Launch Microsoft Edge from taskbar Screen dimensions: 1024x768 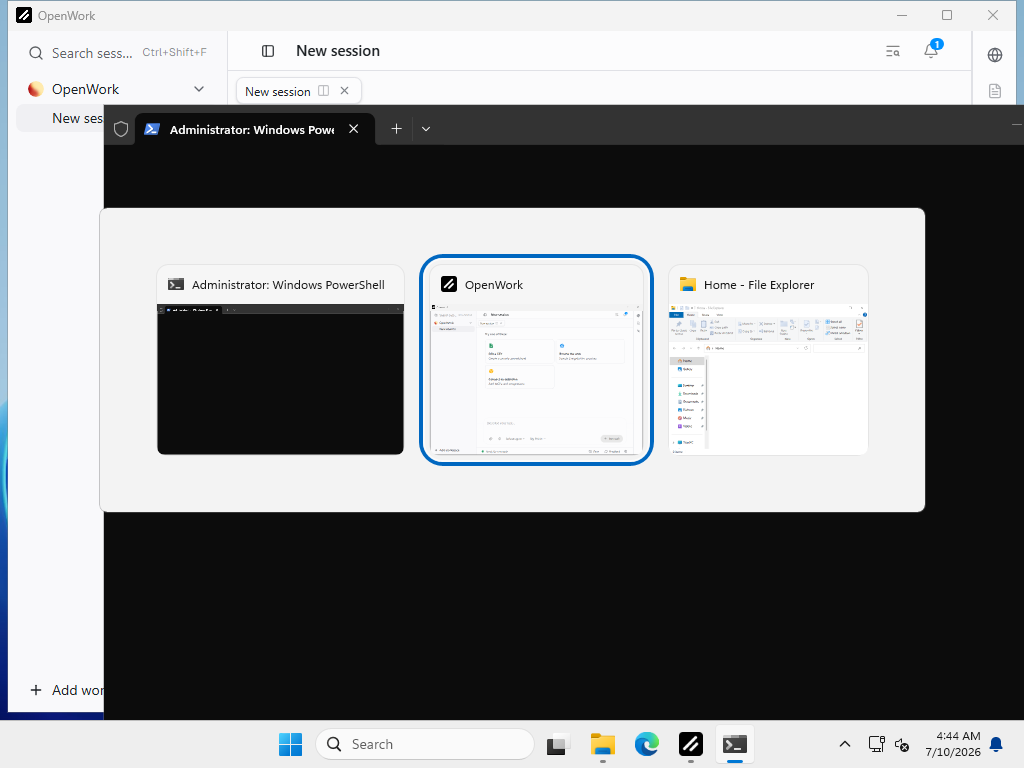pos(647,744)
